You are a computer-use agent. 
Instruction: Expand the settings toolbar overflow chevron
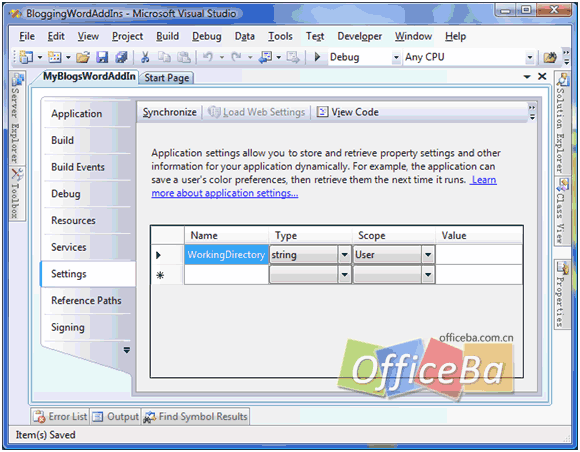pyautogui.click(x=532, y=112)
